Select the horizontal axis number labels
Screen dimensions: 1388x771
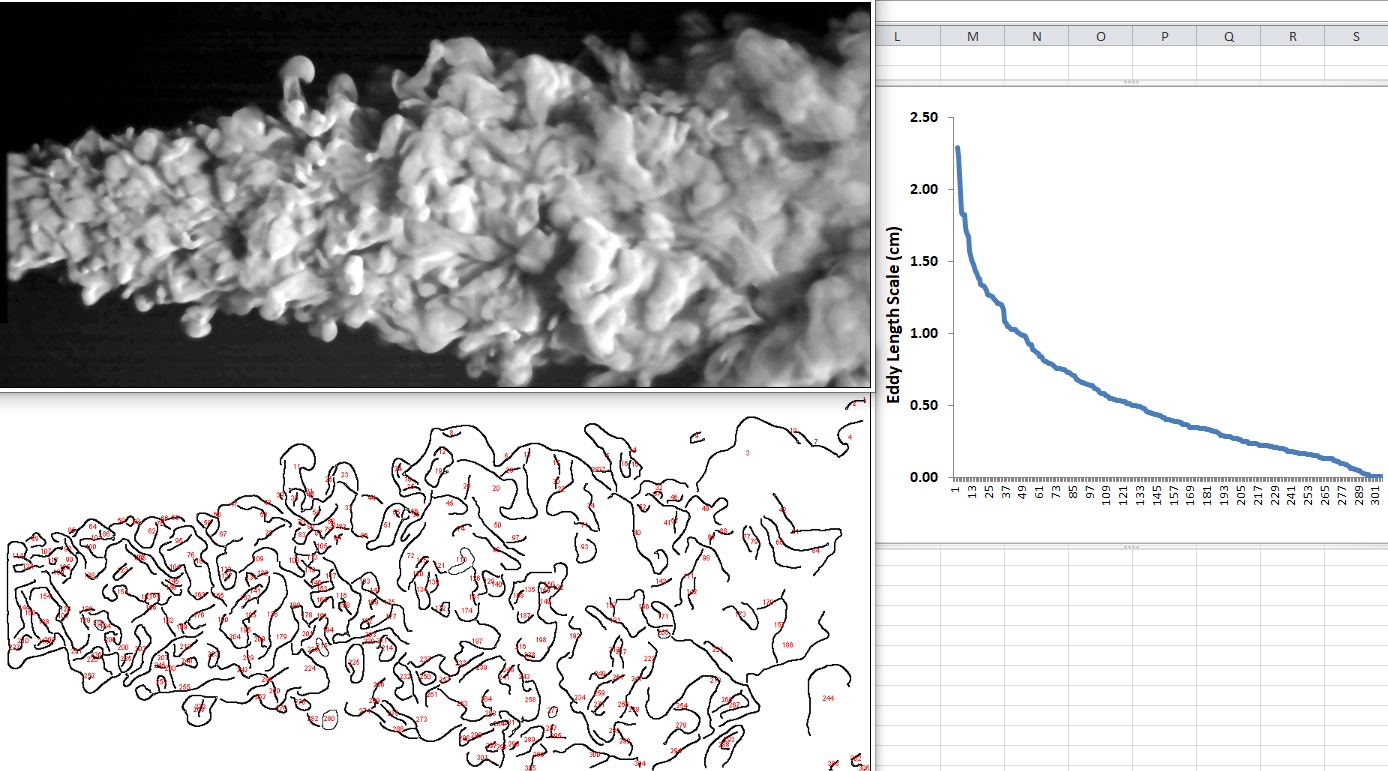pos(1165,494)
